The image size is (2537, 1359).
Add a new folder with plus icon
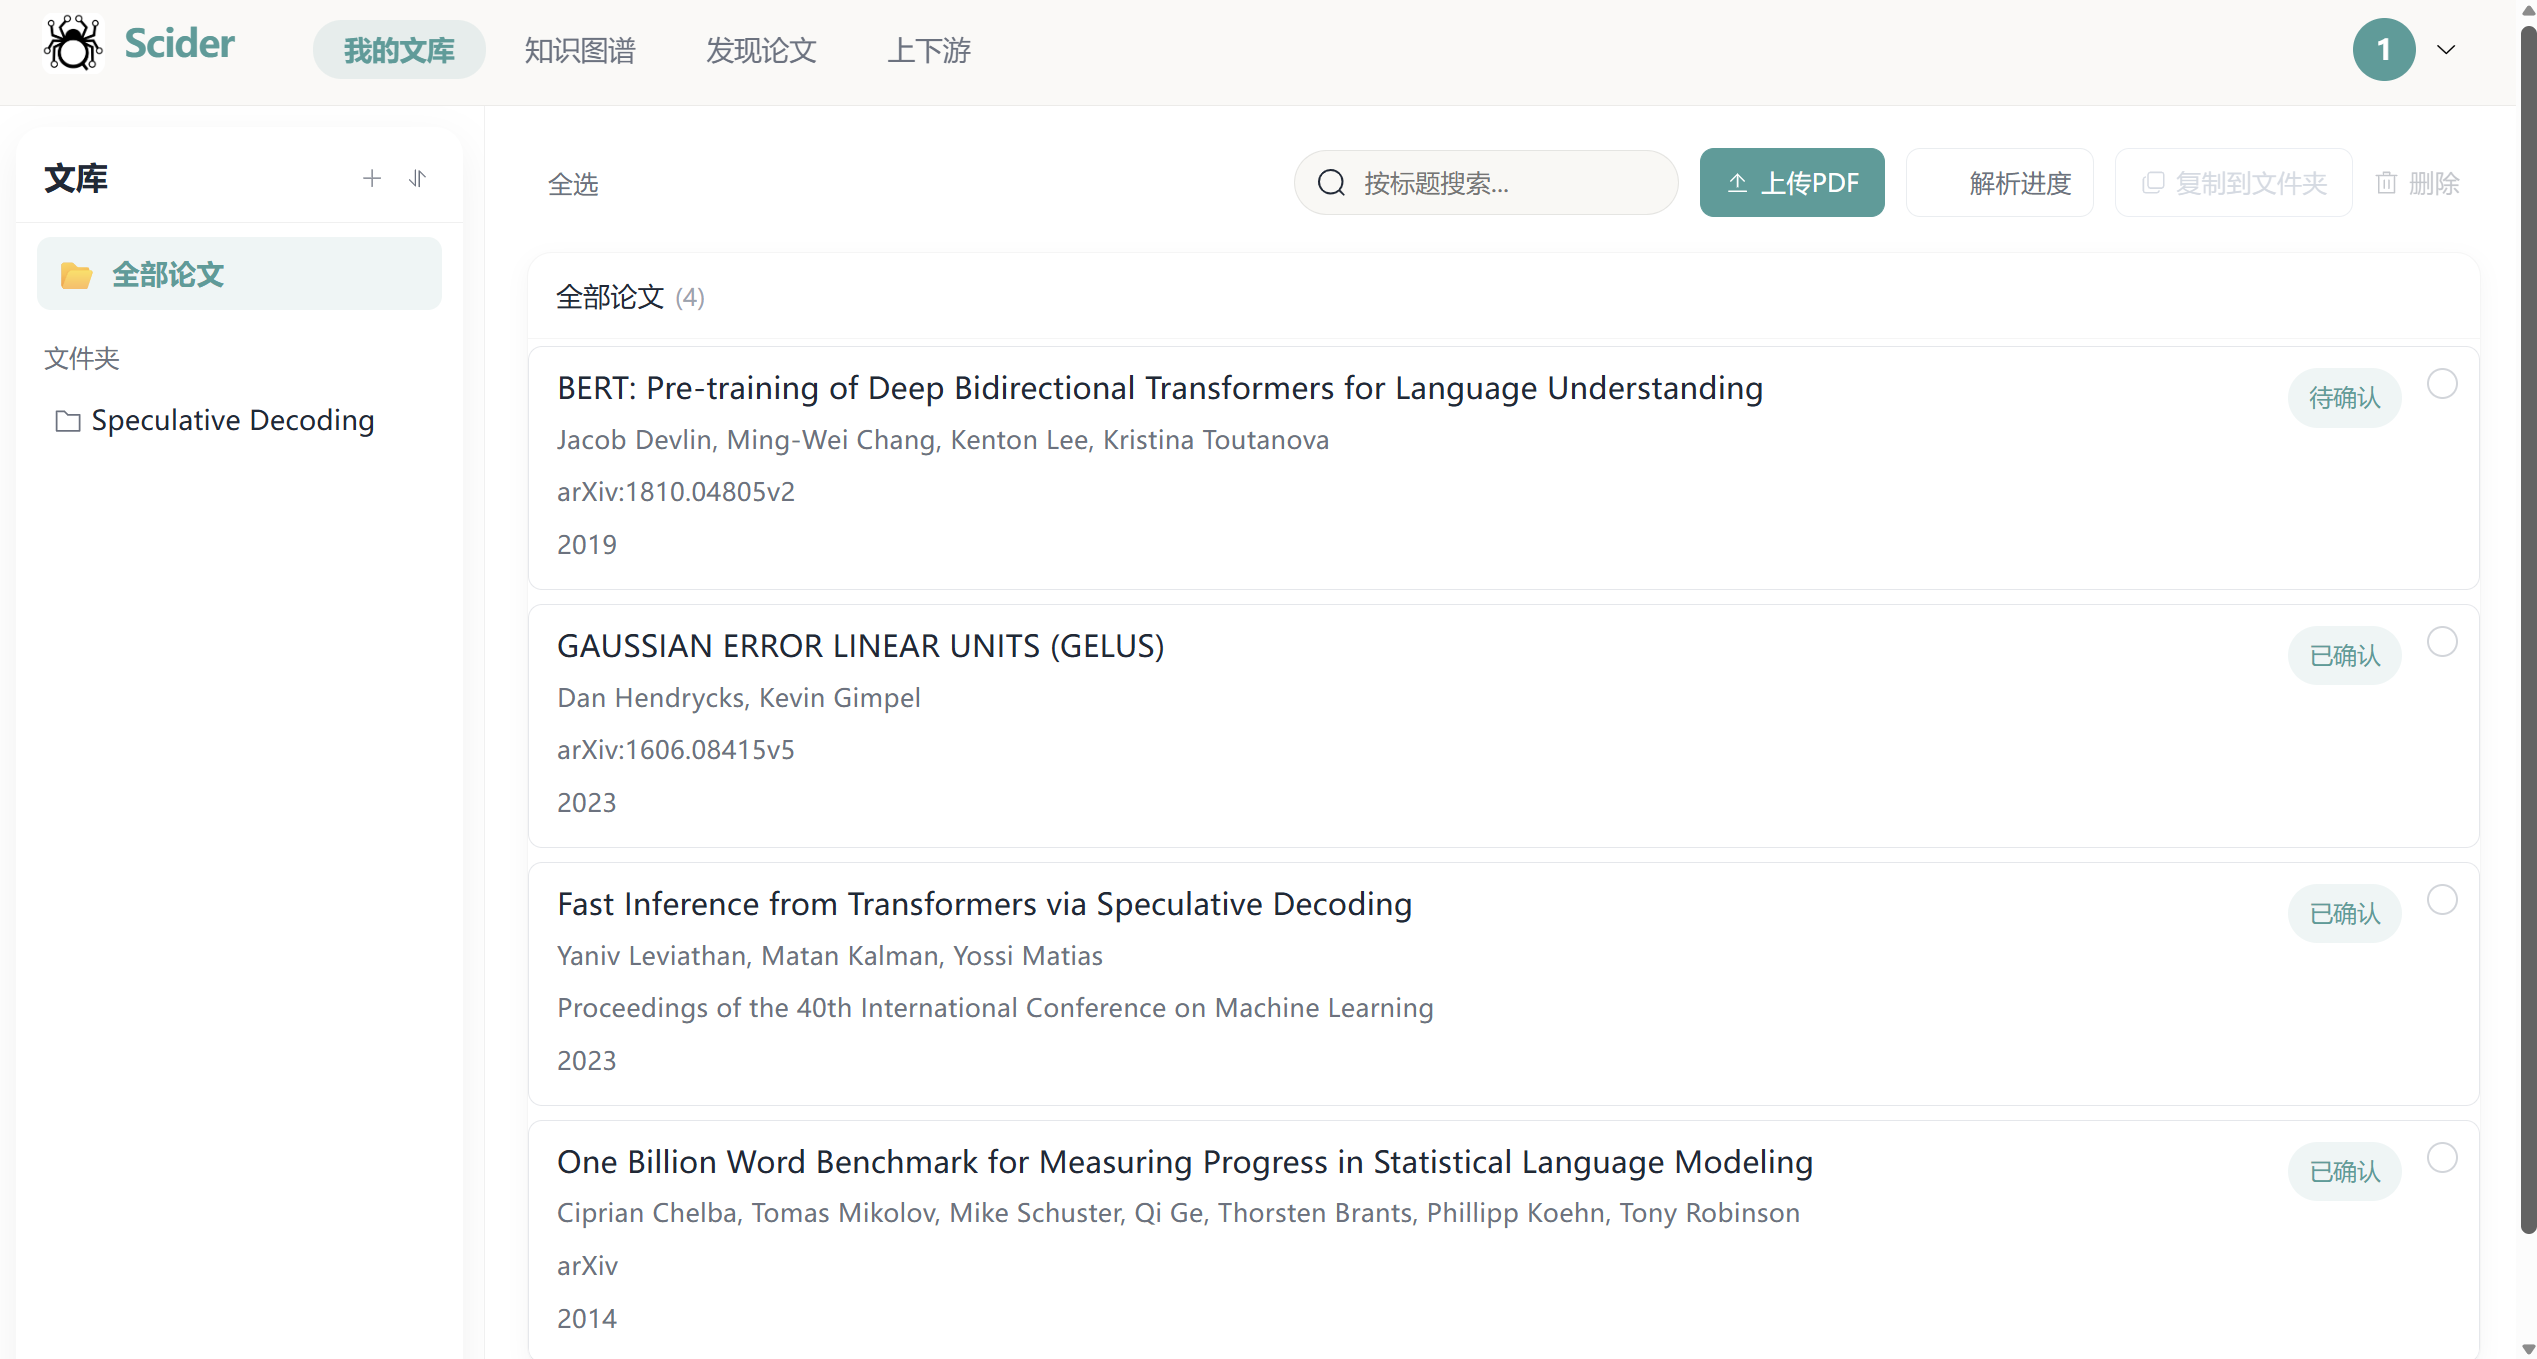tap(372, 179)
